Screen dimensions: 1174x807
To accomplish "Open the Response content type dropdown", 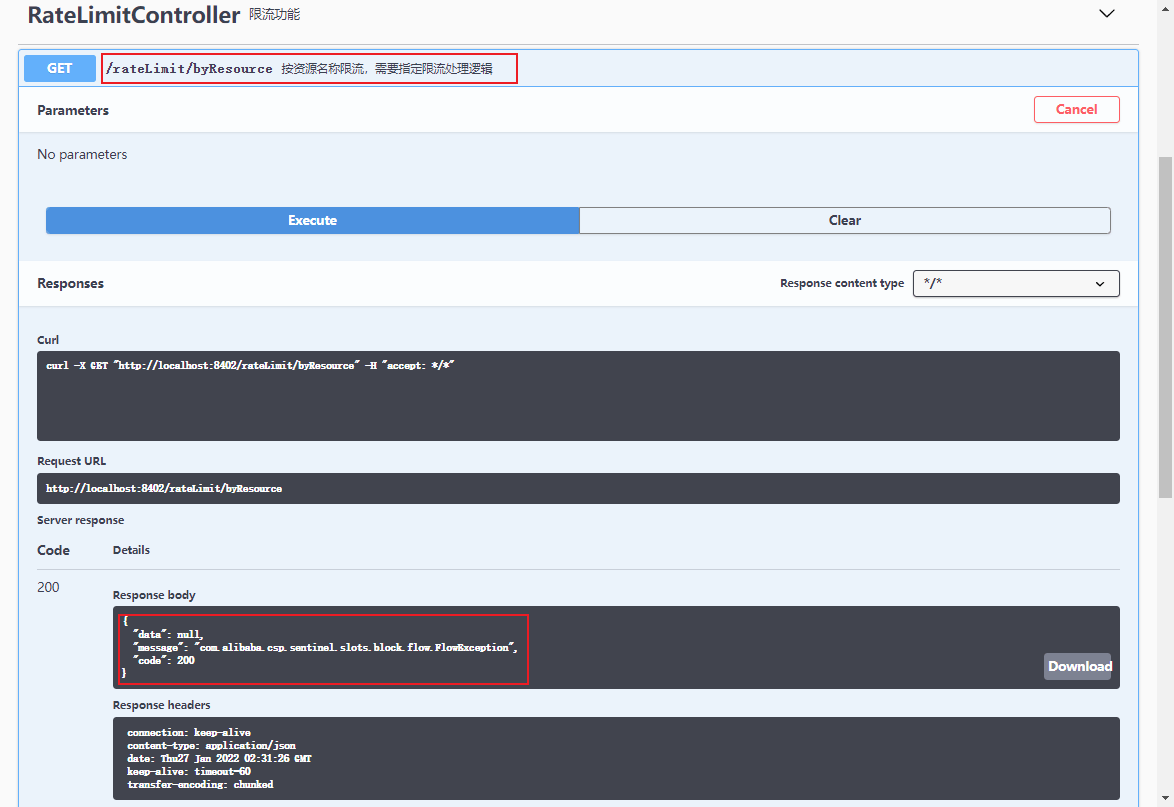I will pos(1016,283).
